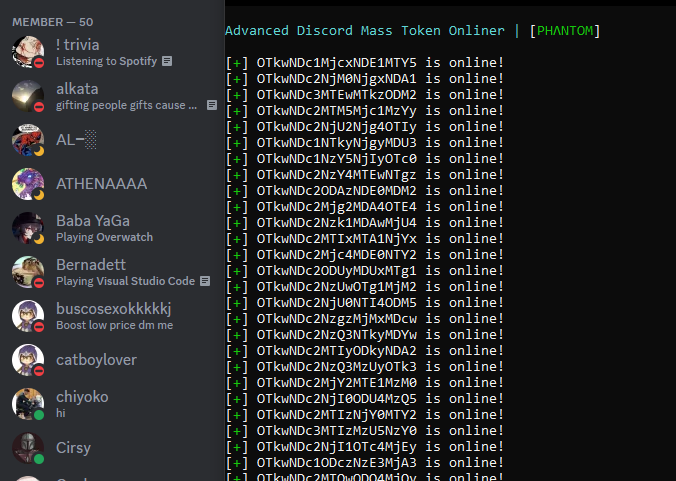Click terminal line OTkwNDc2NjI0ODU4MzQ5
Image resolution: width=676 pixels, height=481 pixels.
365,398
